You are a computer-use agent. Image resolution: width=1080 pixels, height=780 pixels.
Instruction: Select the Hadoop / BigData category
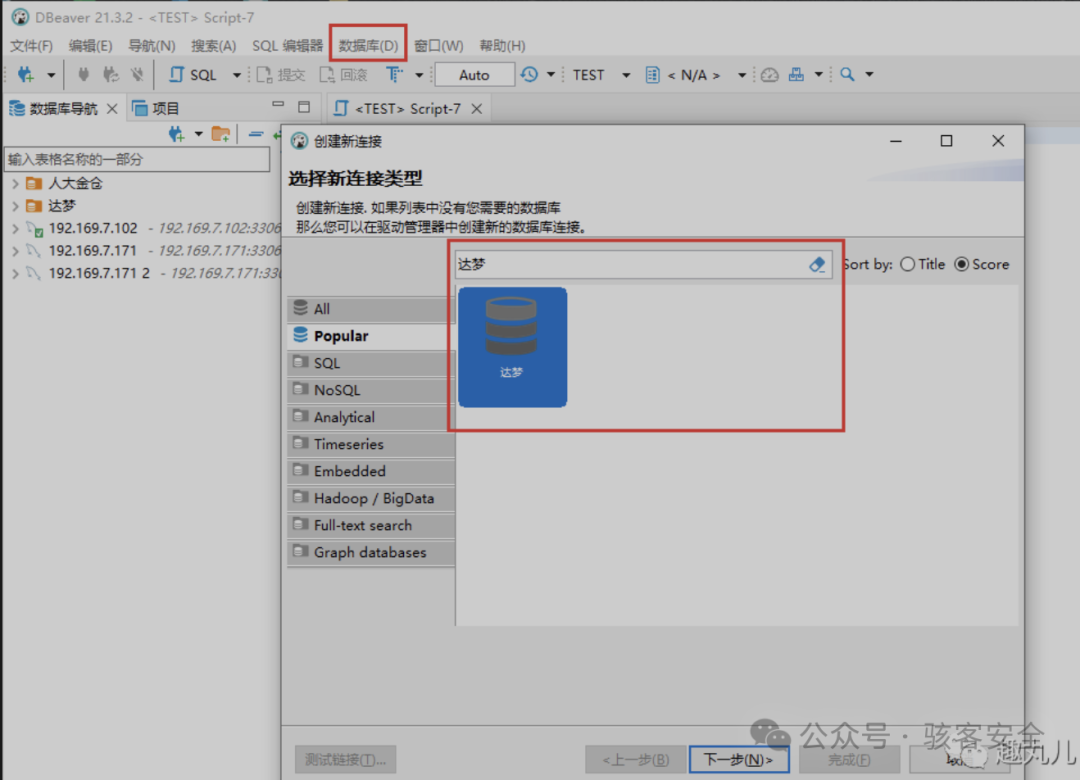pos(371,498)
